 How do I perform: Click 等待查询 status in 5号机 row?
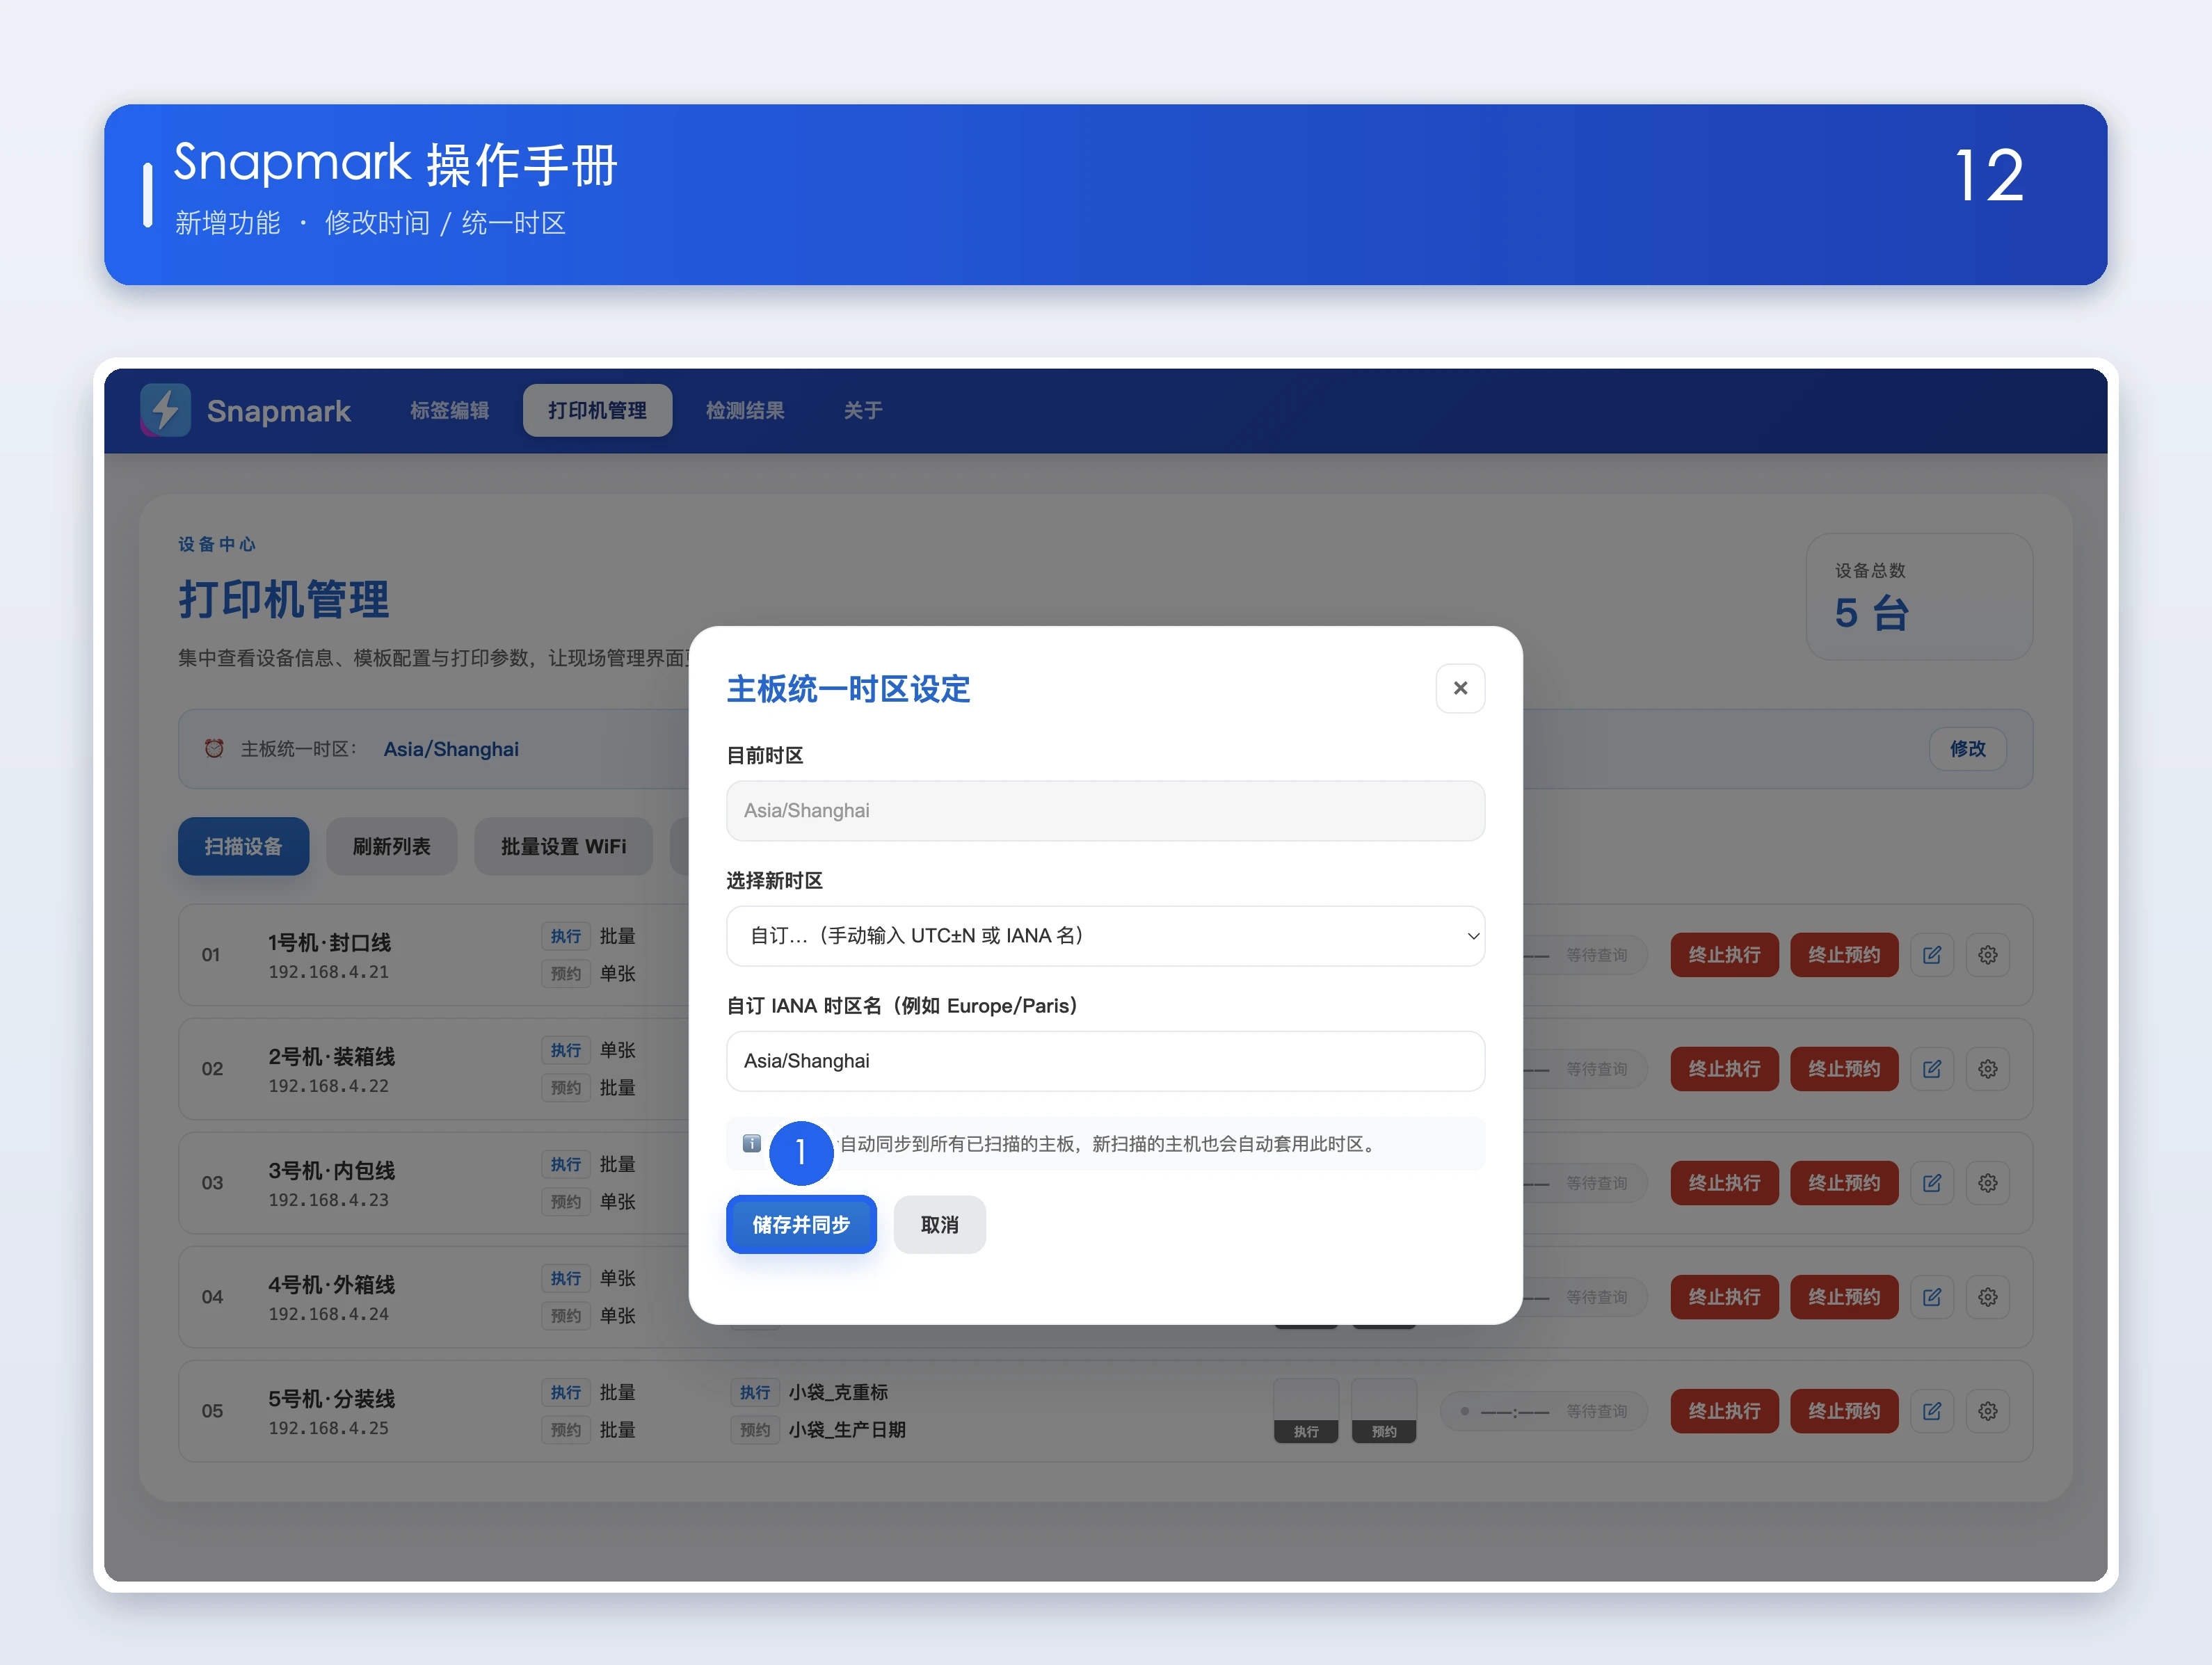click(1596, 1411)
